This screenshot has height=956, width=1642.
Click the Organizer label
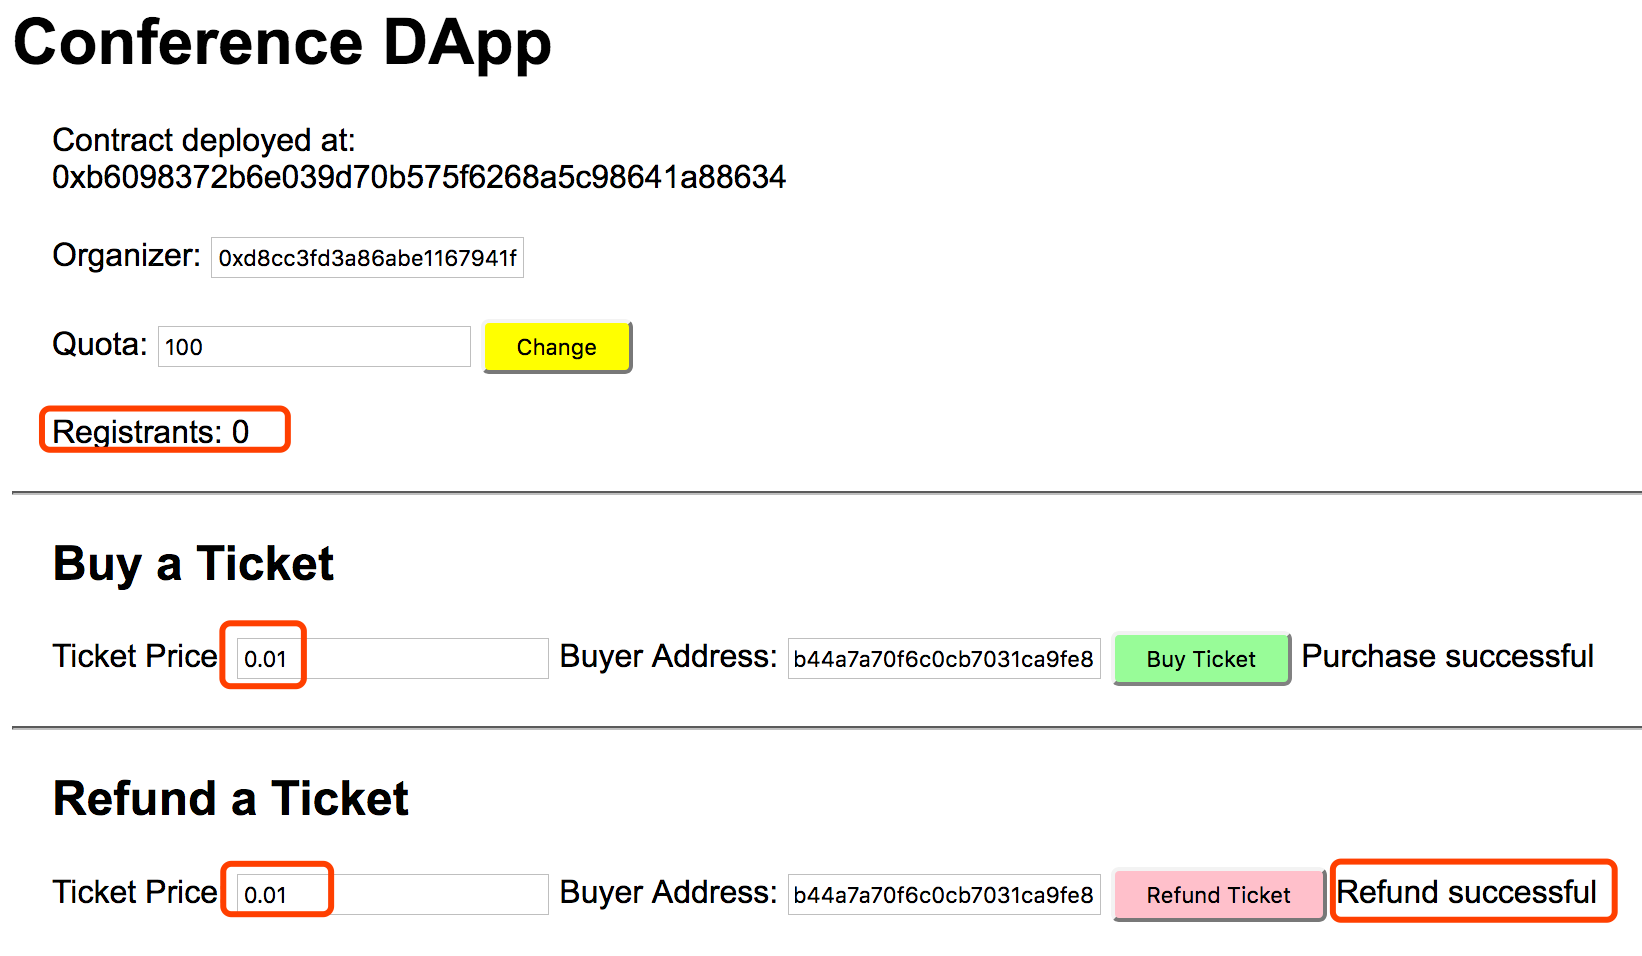[x=127, y=256]
